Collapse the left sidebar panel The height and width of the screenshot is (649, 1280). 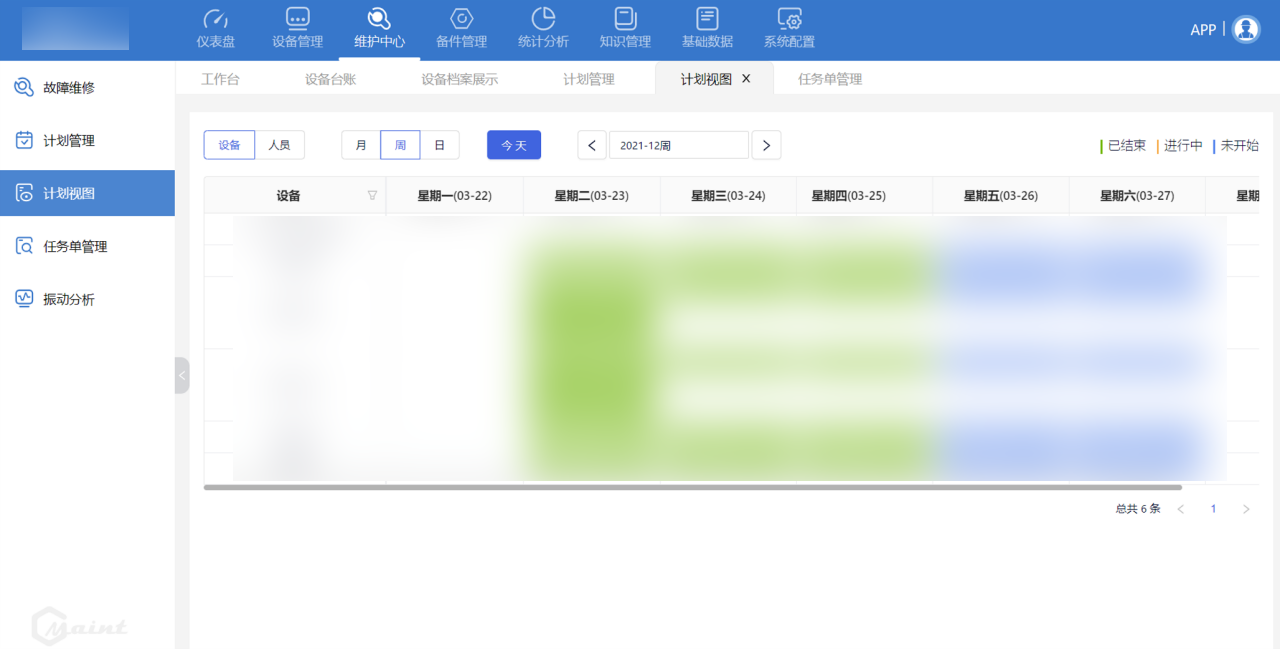(181, 375)
